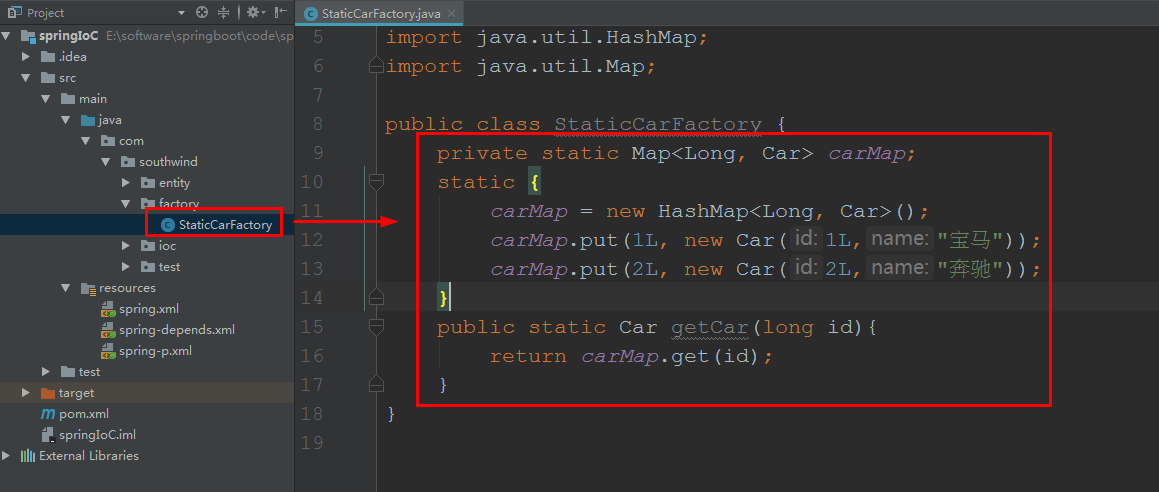
Task: Expand the .idea folder arrow
Action: pos(26,56)
